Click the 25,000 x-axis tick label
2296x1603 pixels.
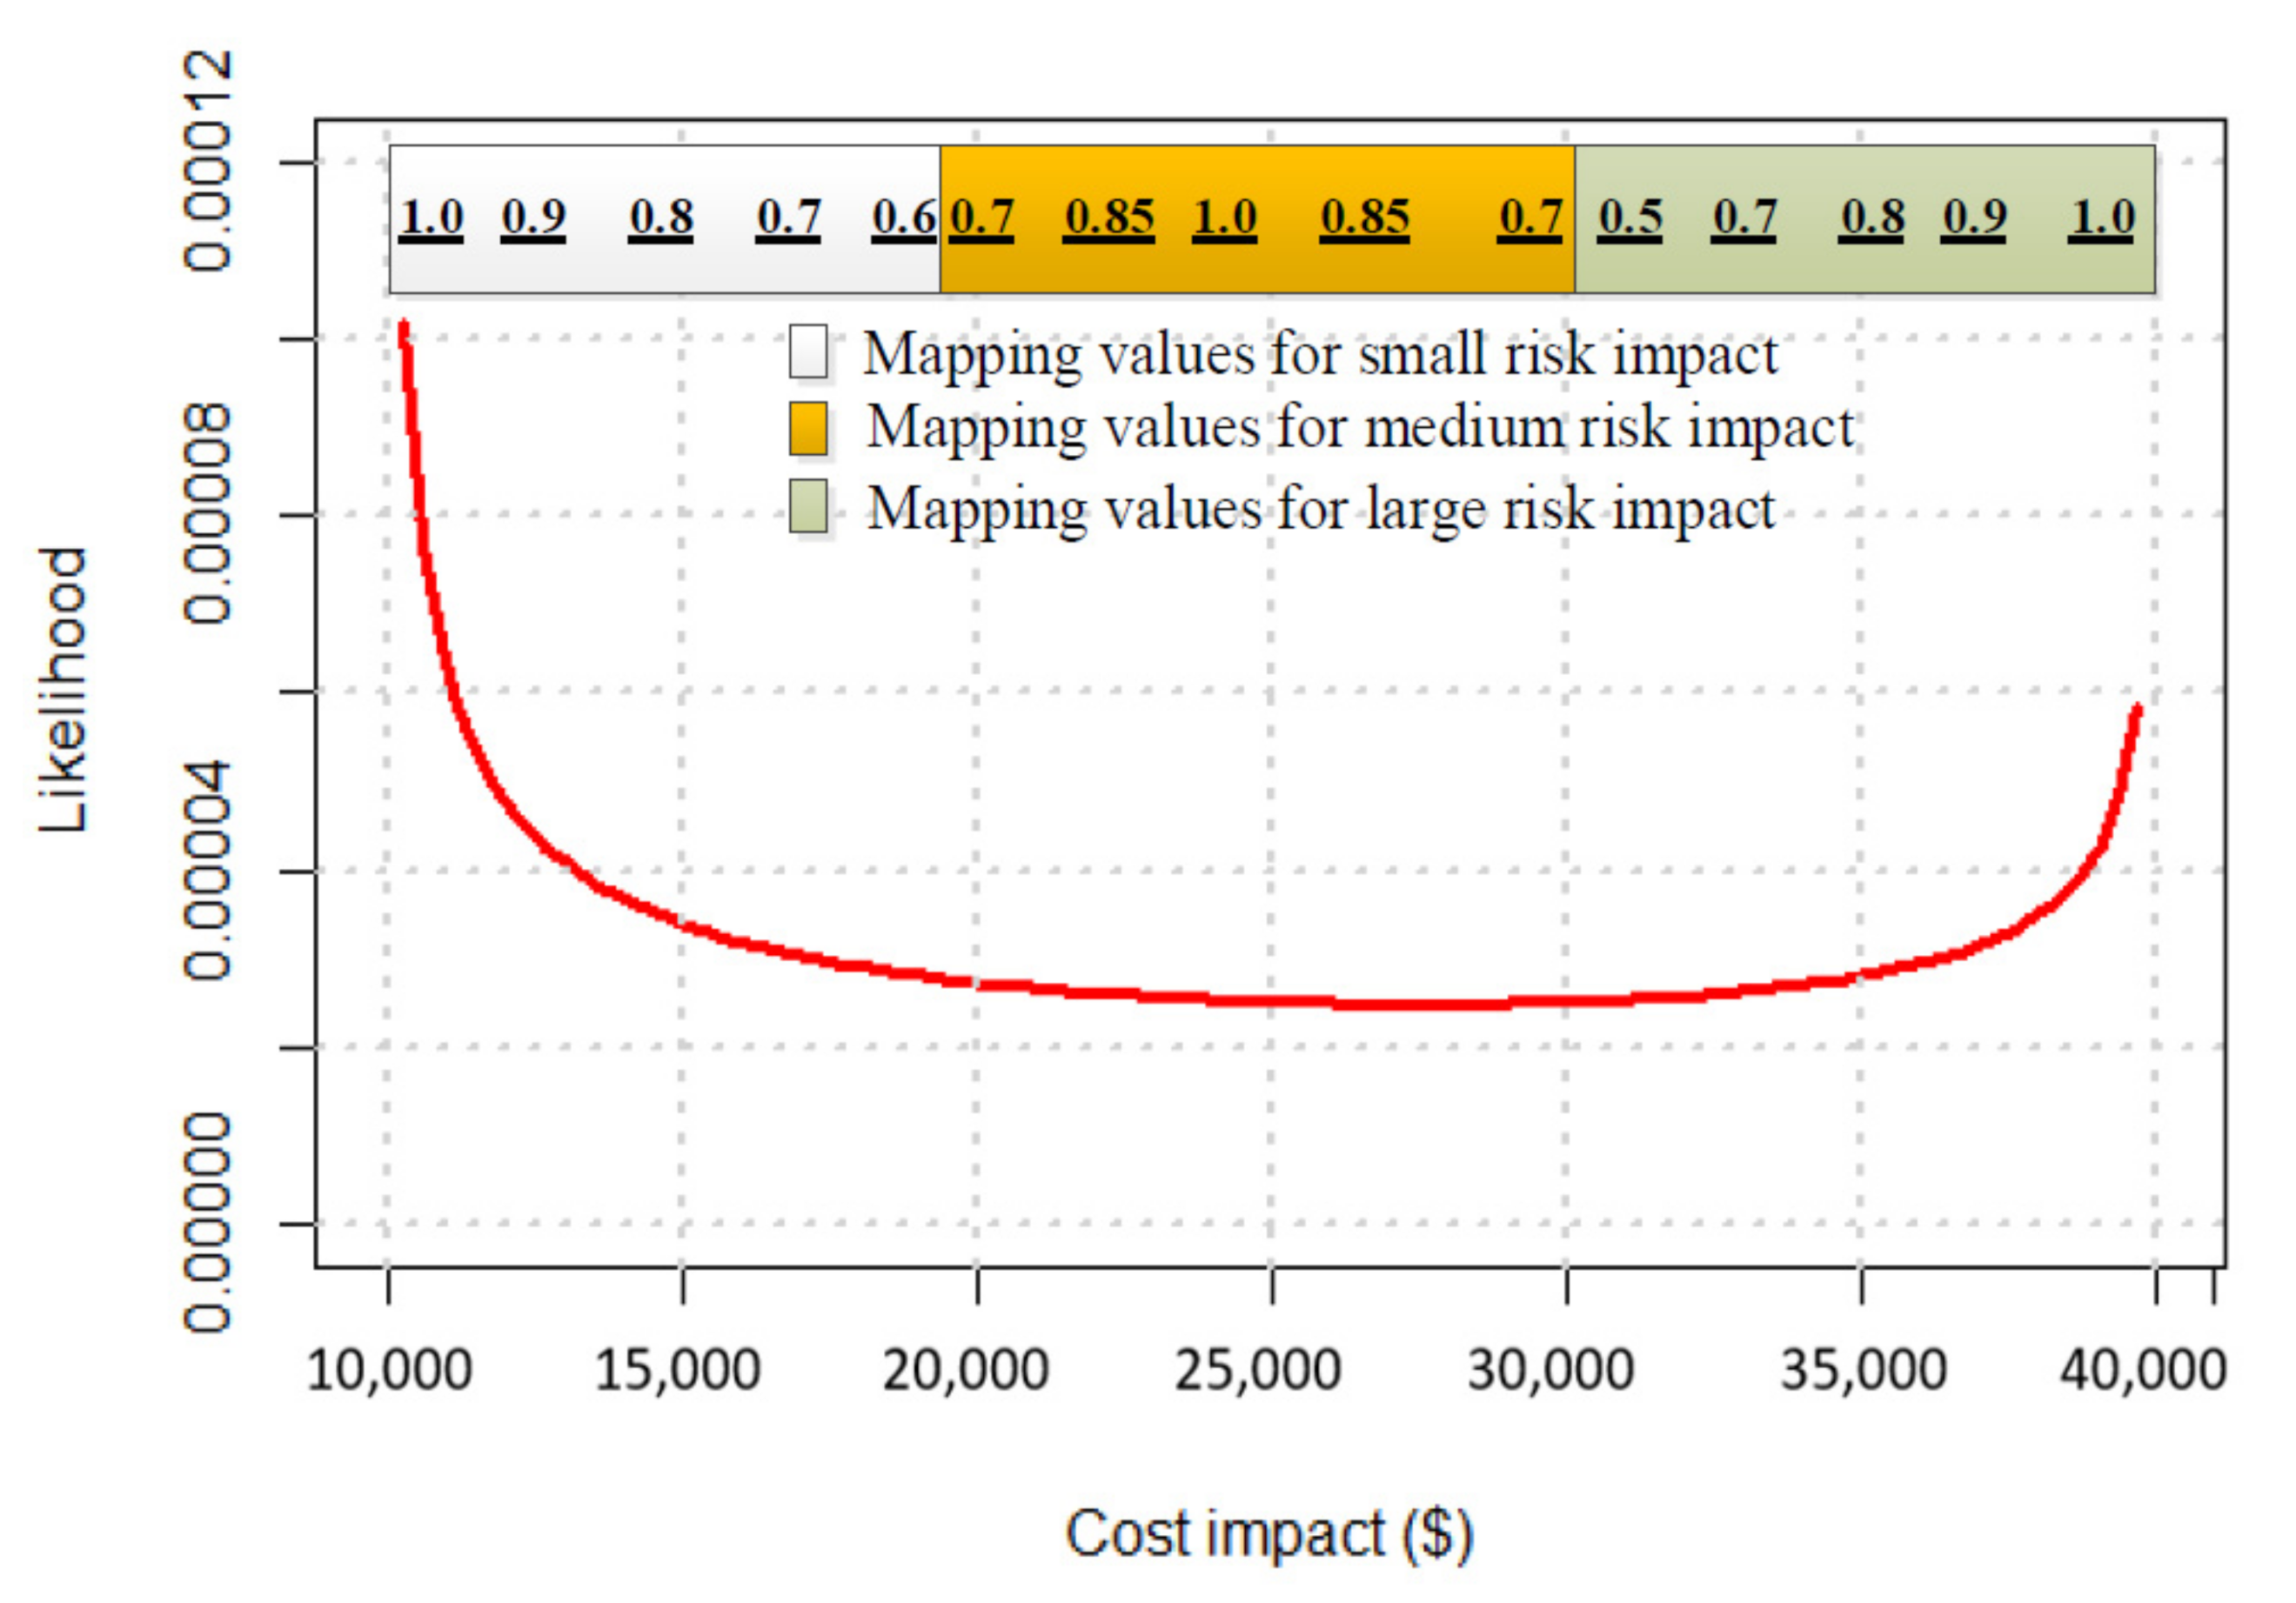pyautogui.click(x=1257, y=1371)
